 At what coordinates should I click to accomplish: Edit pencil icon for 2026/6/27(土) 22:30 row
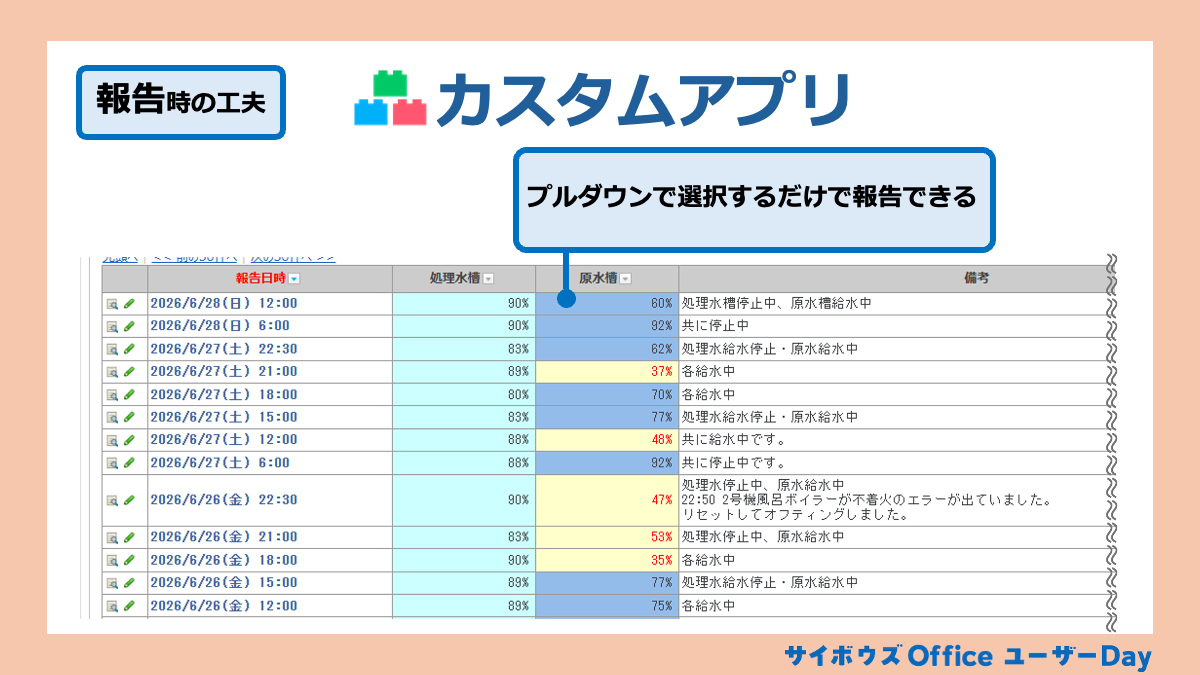pos(129,349)
